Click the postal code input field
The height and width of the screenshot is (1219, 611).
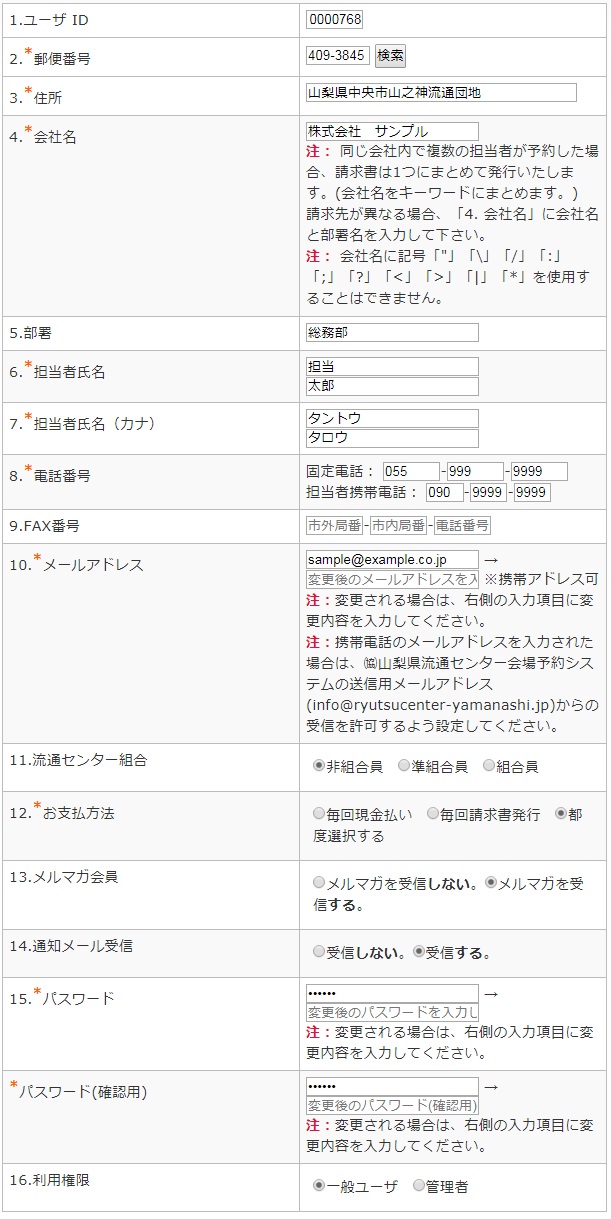pos(338,56)
